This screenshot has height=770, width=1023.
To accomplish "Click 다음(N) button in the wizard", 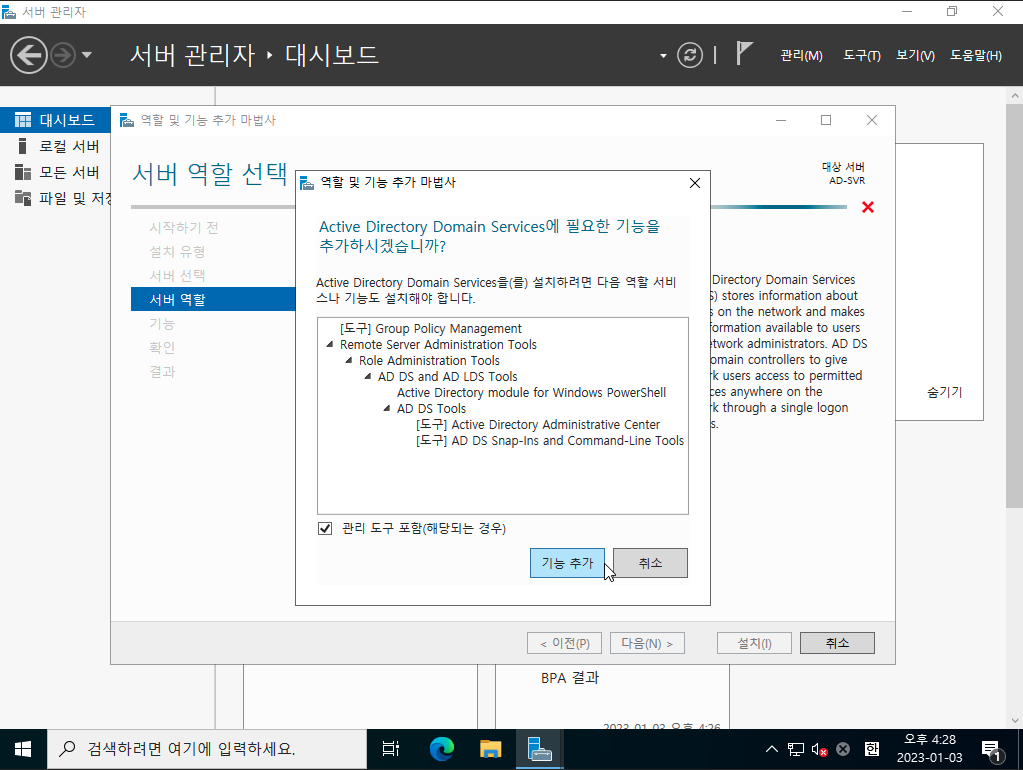I will coord(647,643).
